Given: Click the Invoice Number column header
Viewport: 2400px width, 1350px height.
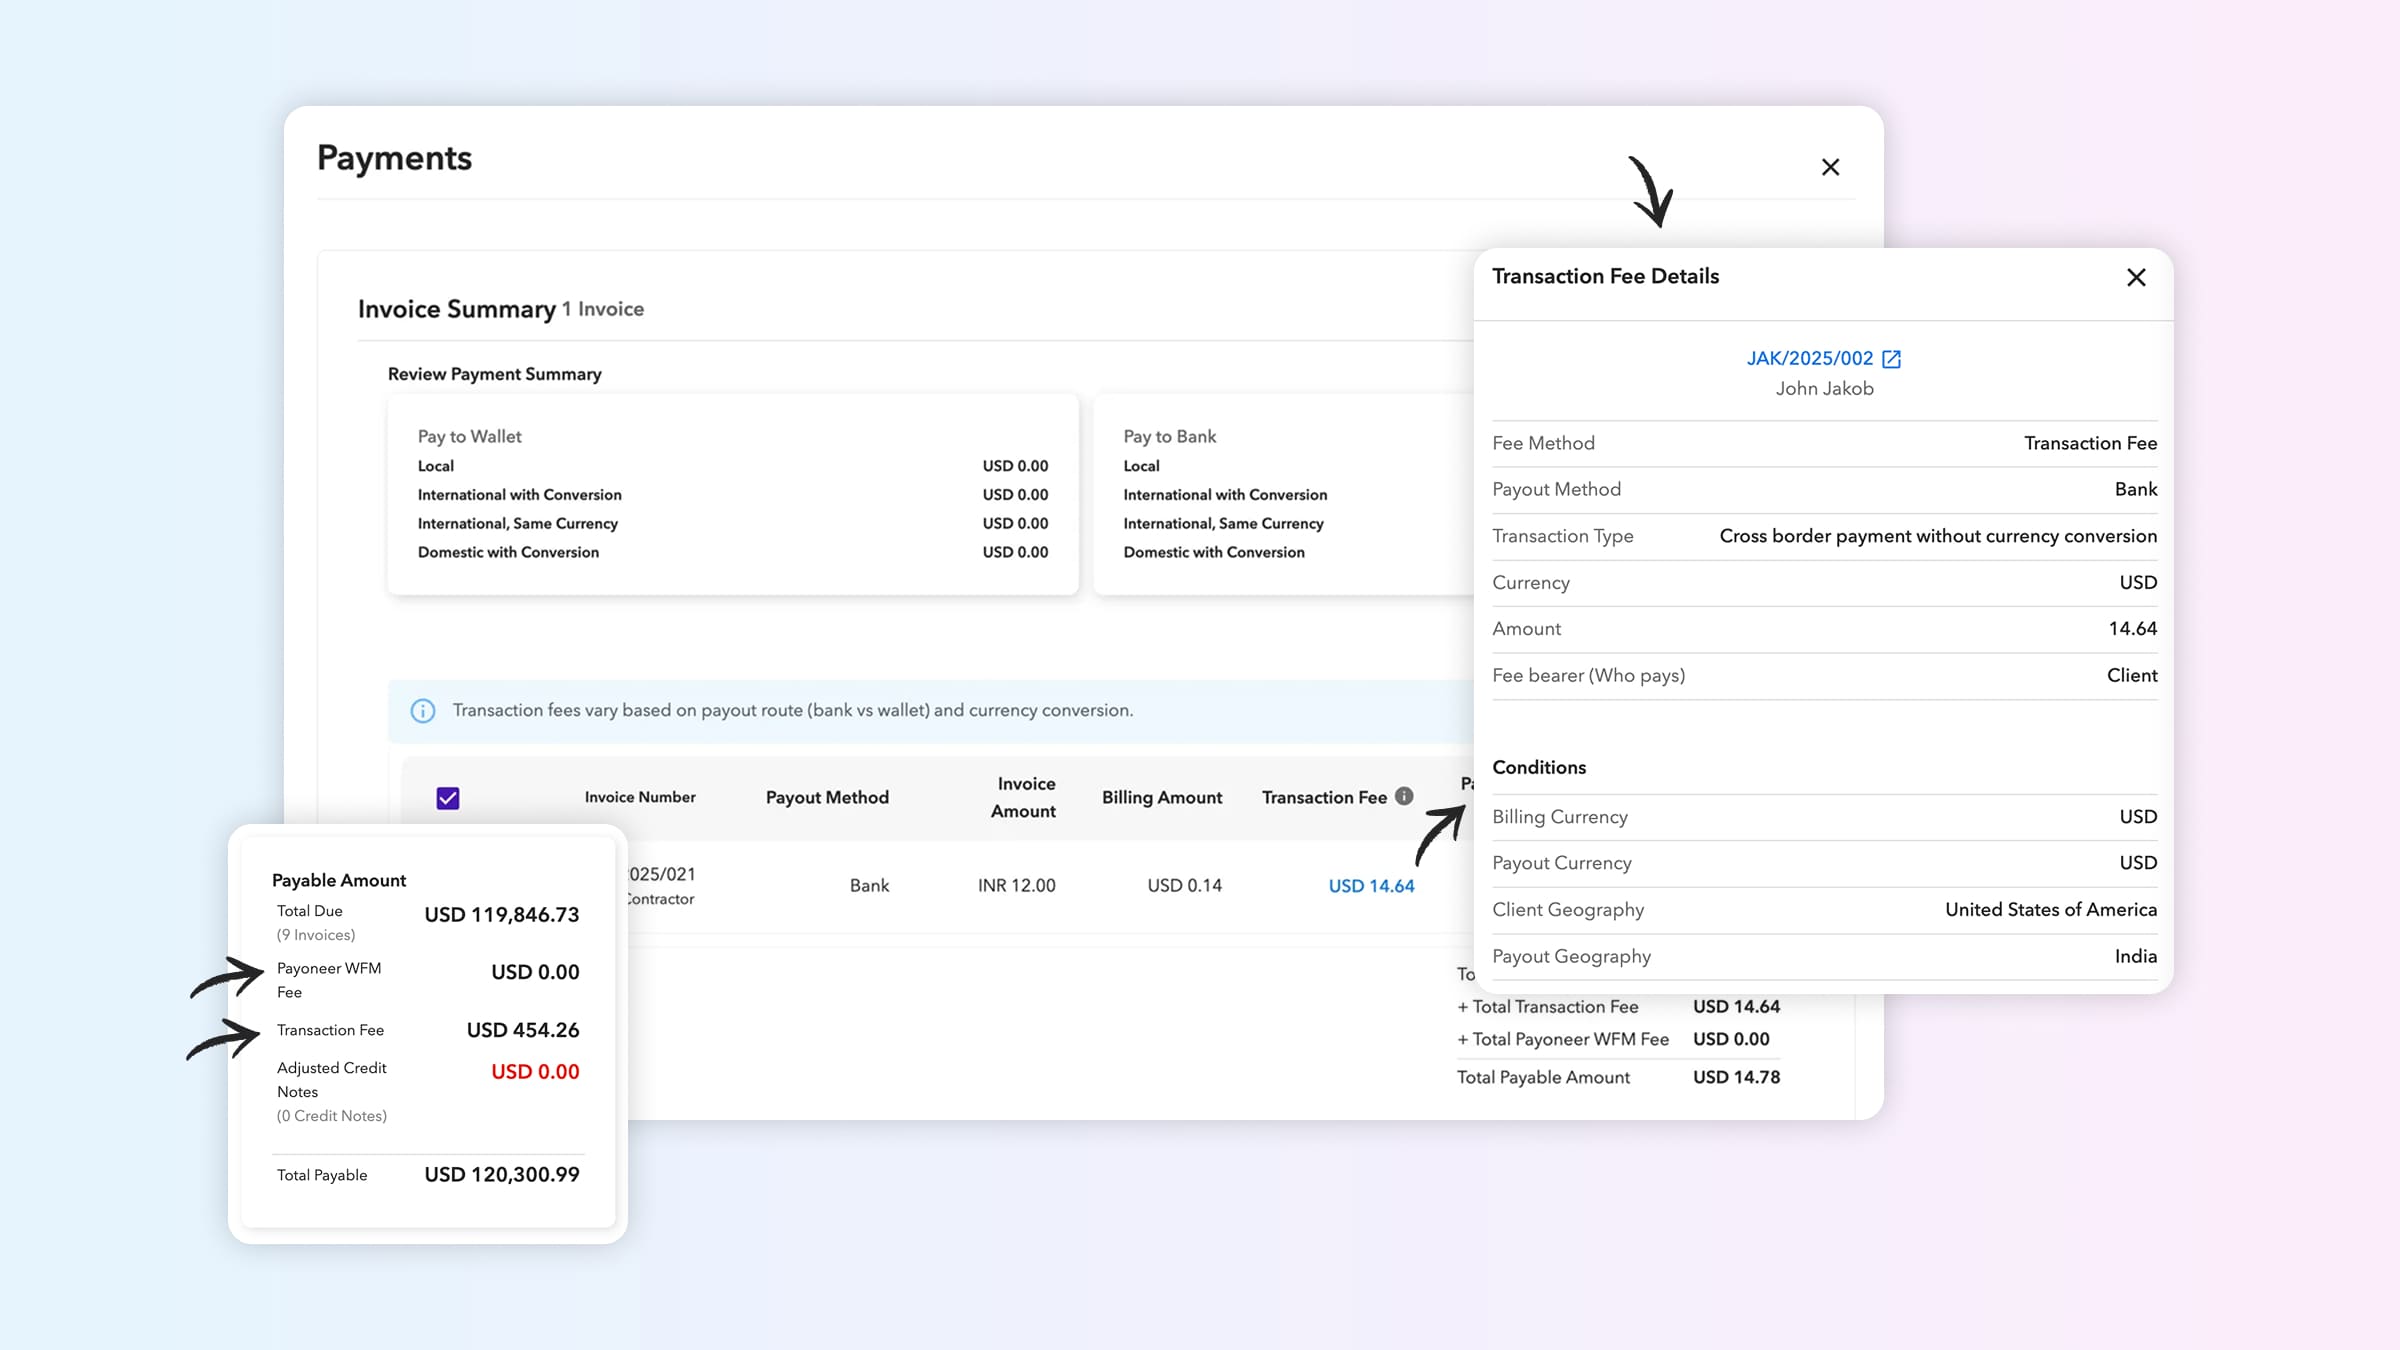Looking at the screenshot, I should [x=640, y=797].
